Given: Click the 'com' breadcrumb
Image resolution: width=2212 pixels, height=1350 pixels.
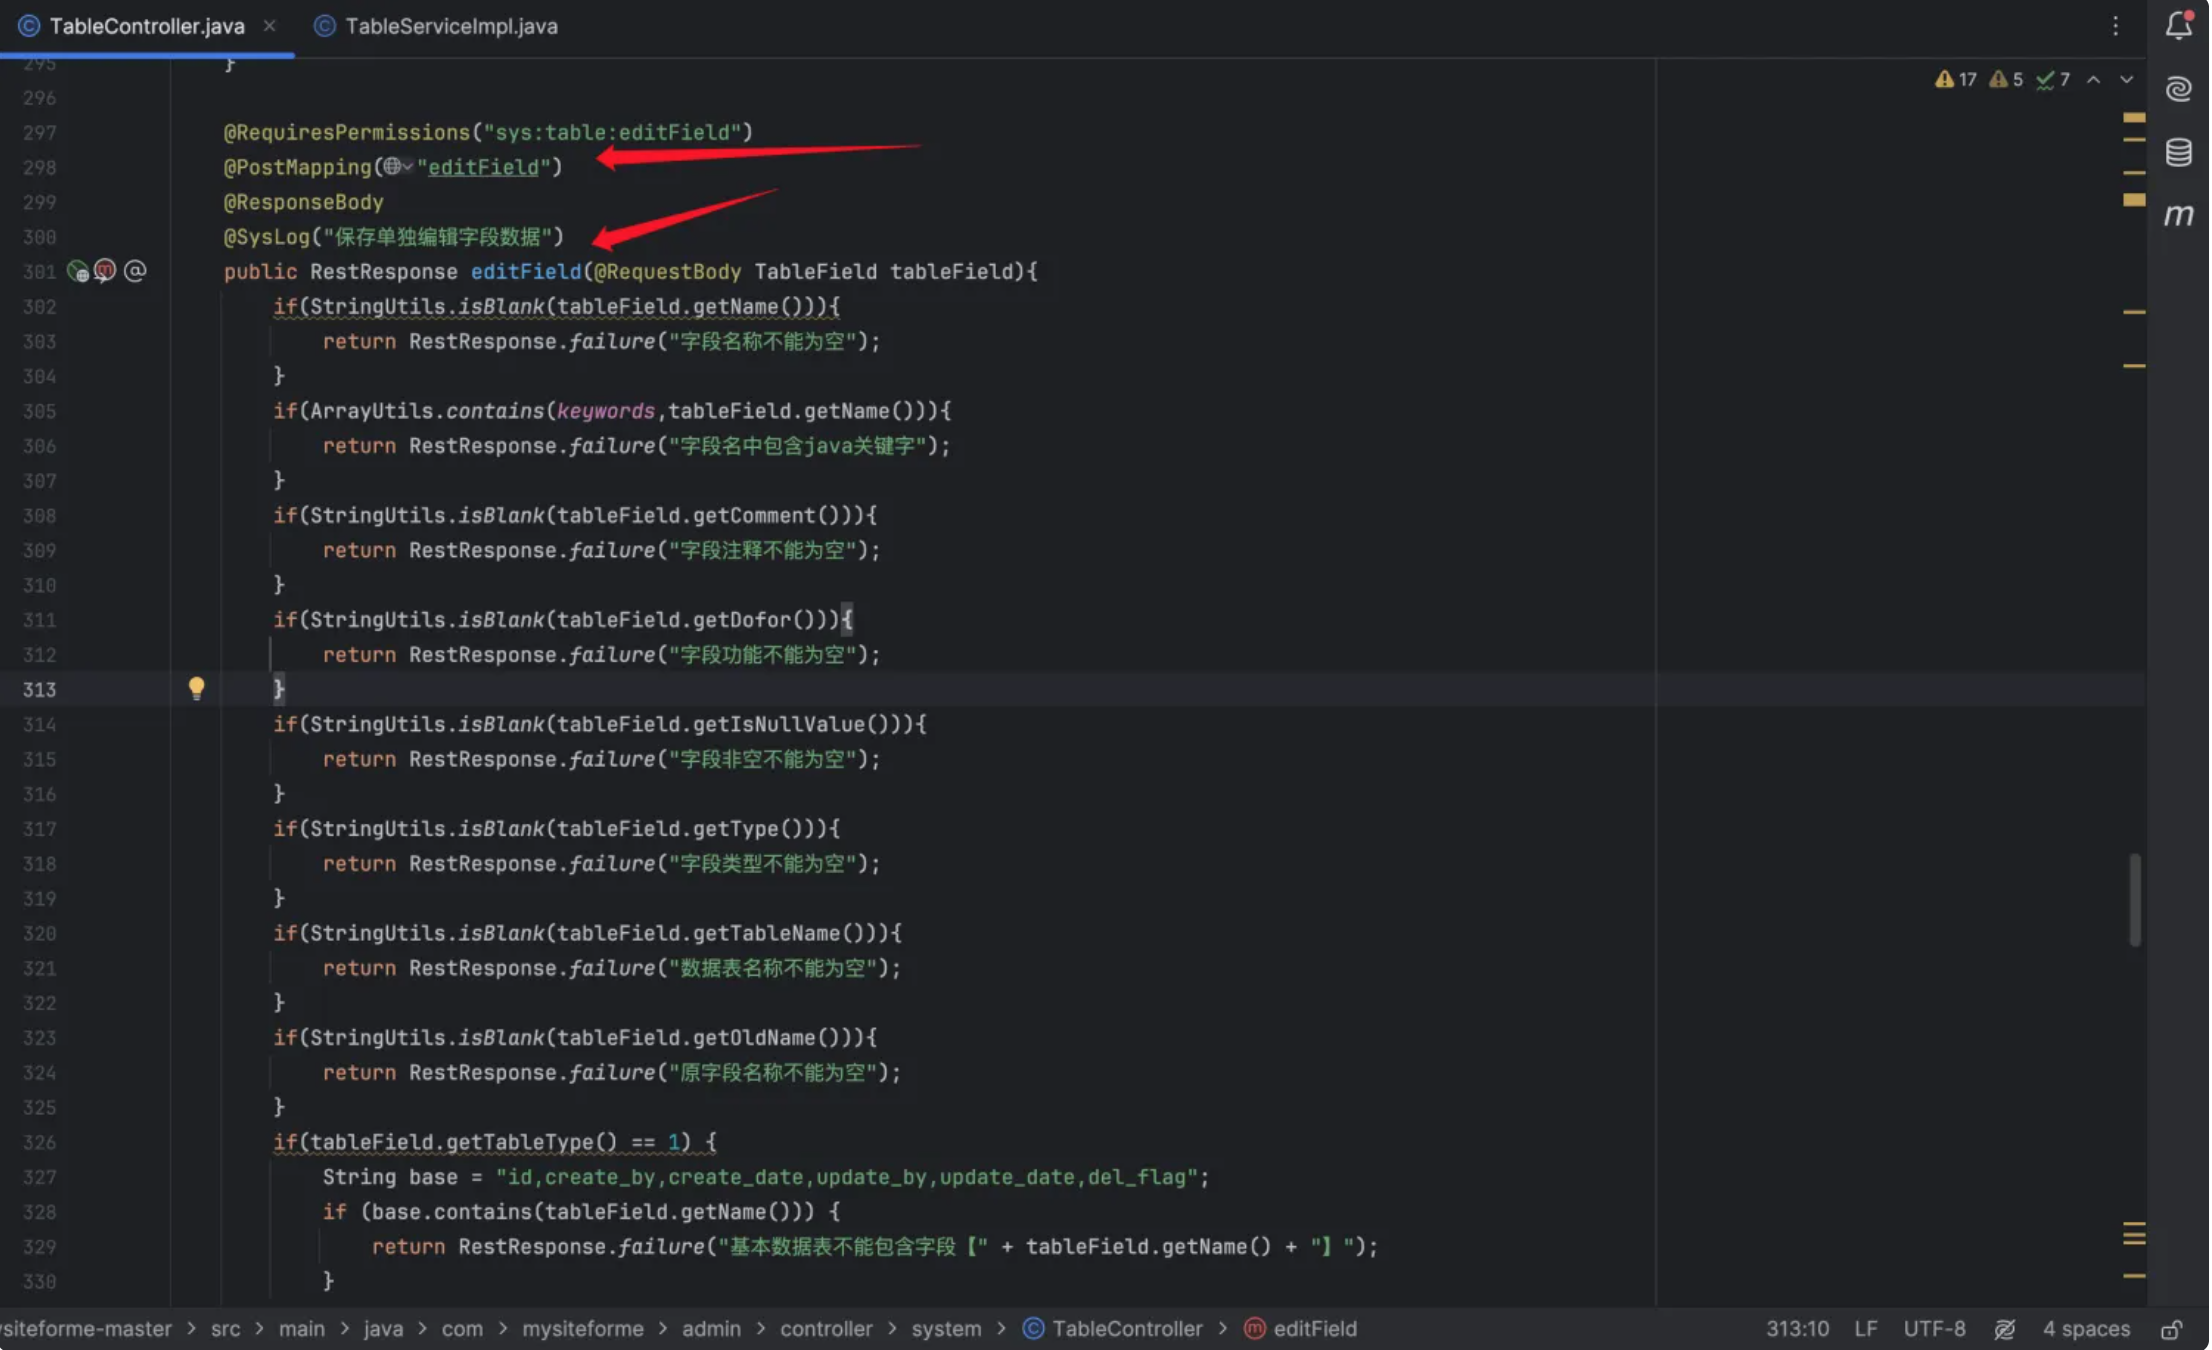Looking at the screenshot, I should tap(462, 1328).
